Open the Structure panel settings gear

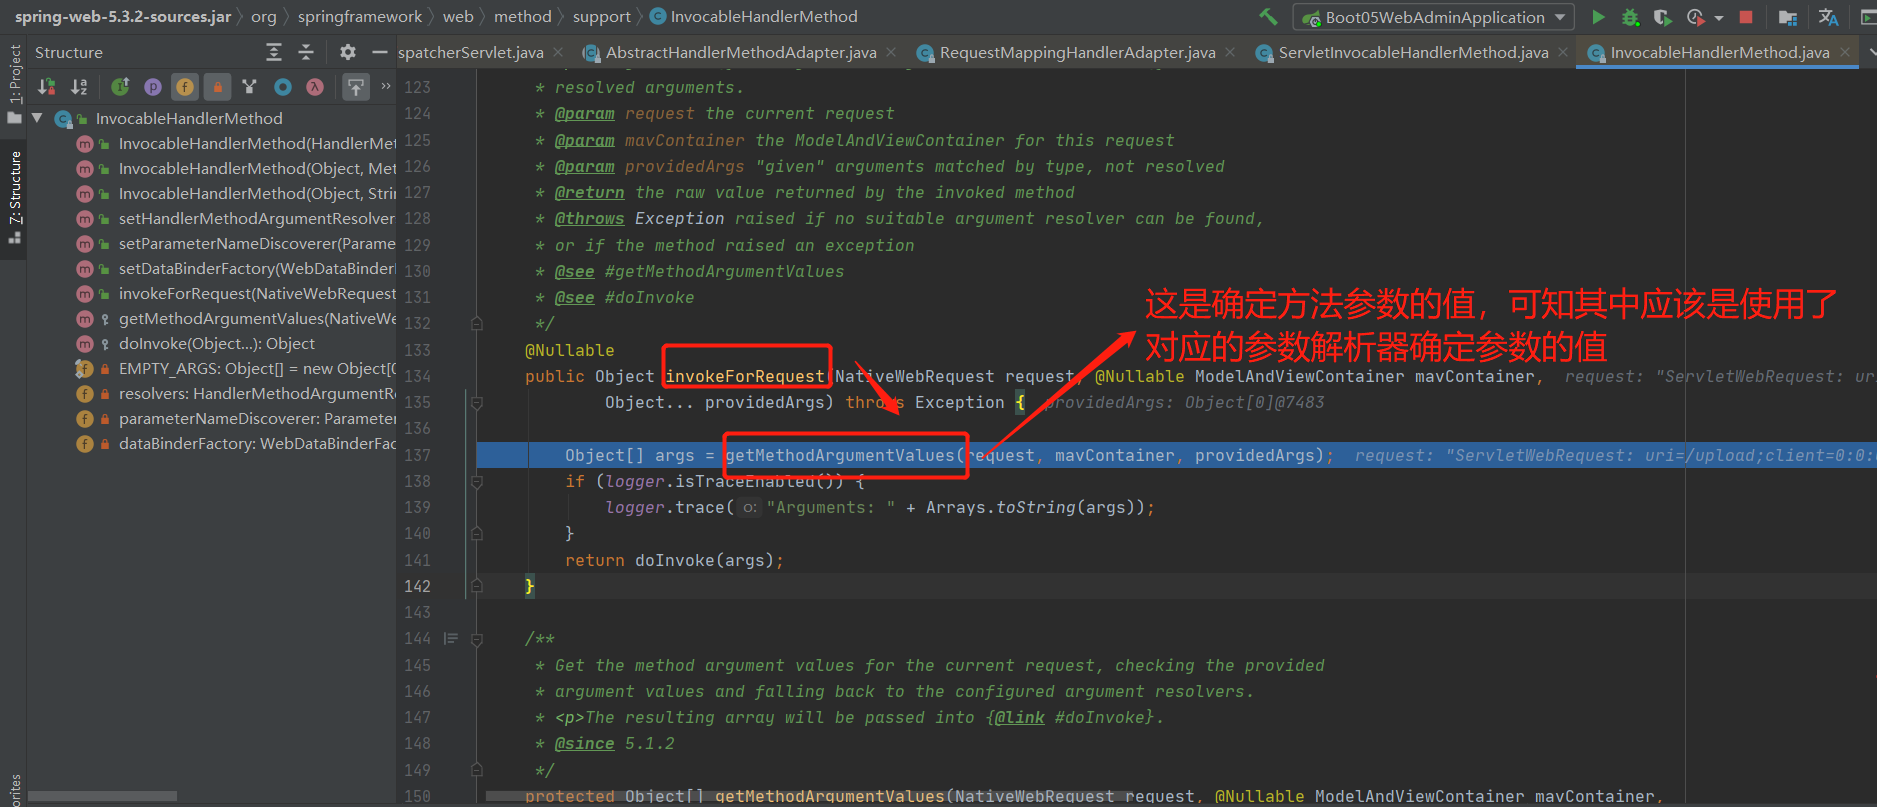coord(347,52)
